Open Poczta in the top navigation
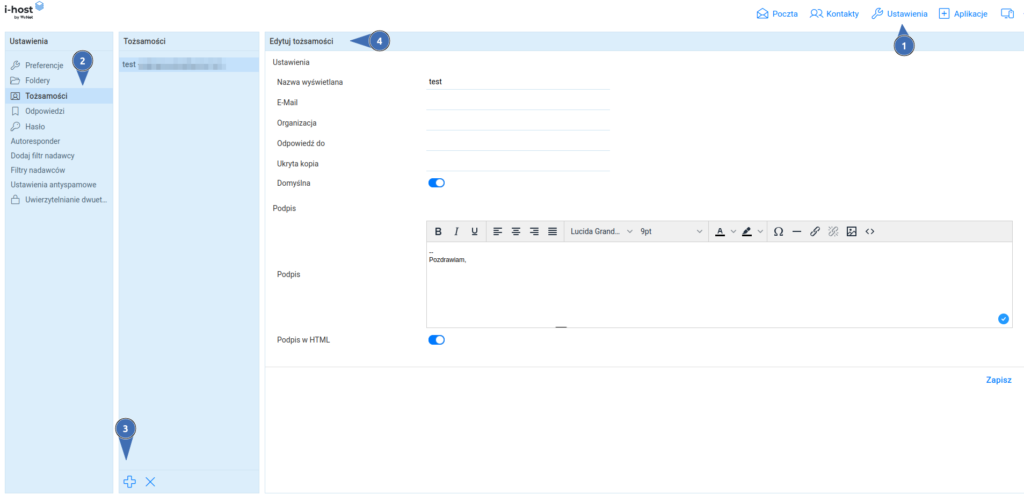 coord(777,14)
